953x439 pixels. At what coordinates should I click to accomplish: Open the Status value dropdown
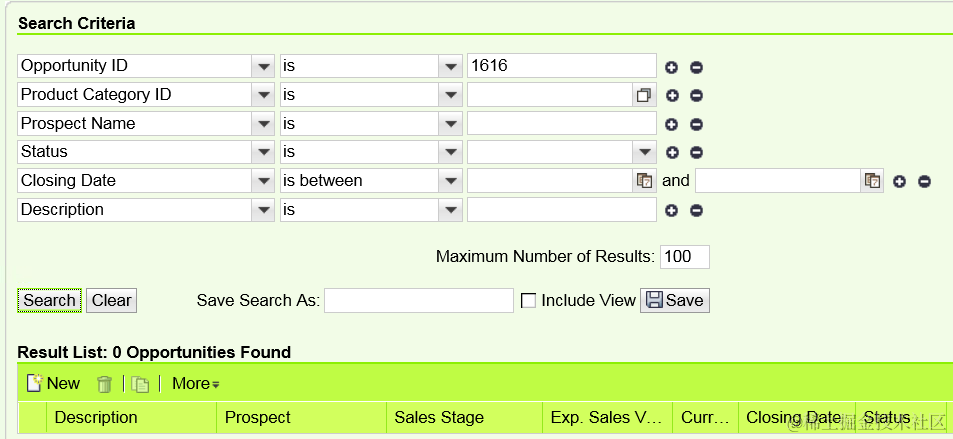tap(644, 152)
